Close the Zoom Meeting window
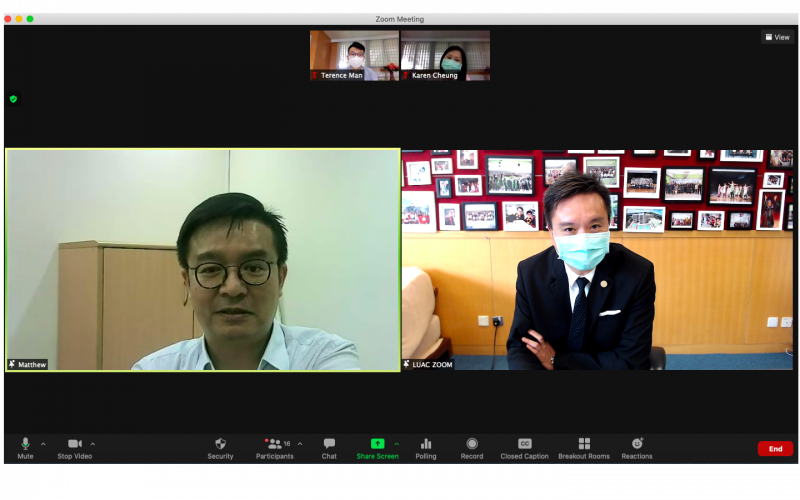Viewport: 800px width, 500px height. (x=8, y=19)
